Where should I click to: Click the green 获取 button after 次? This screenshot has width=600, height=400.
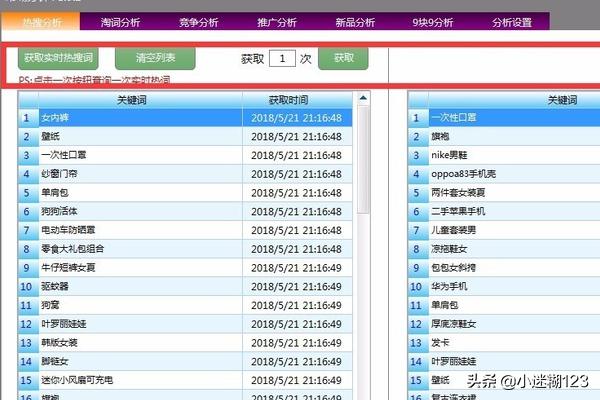click(343, 59)
